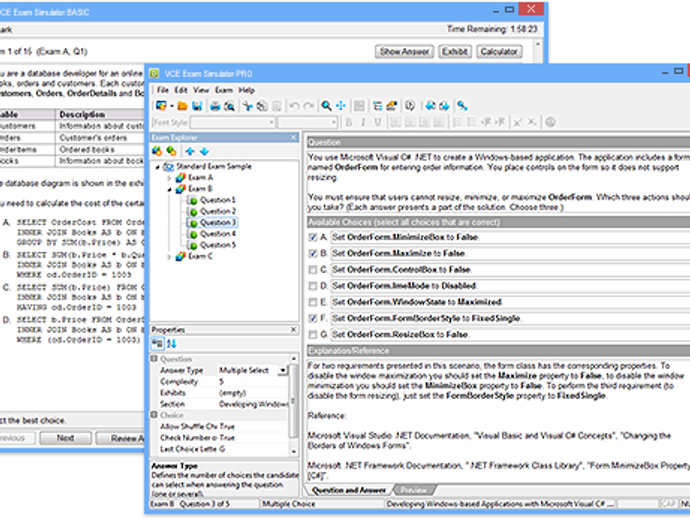Expand the Exam C tree node

point(169,257)
